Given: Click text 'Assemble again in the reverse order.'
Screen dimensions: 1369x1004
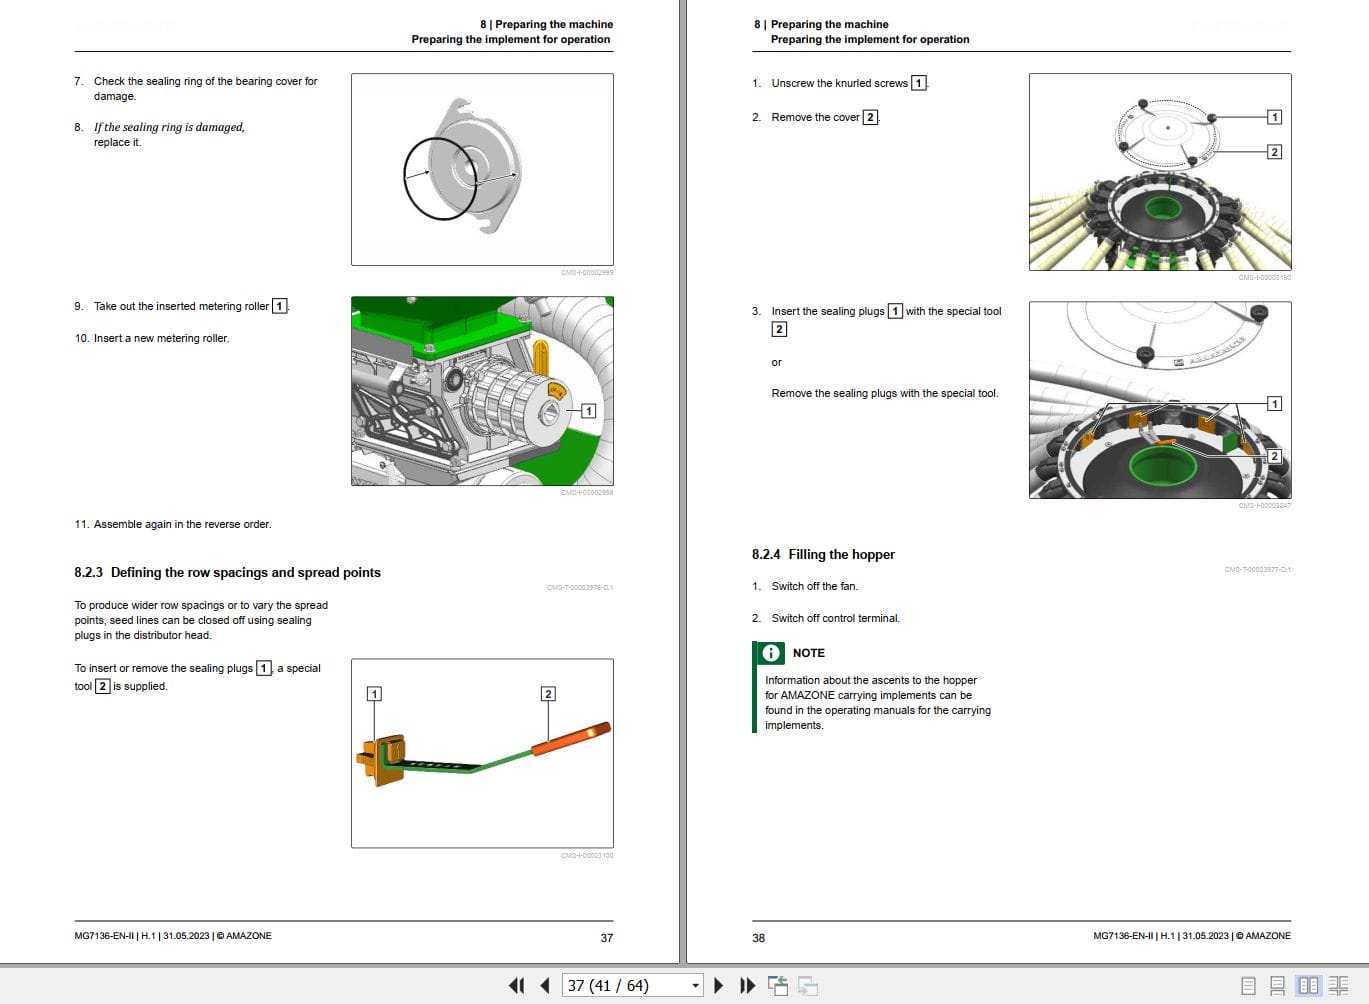Looking at the screenshot, I should [x=182, y=525].
